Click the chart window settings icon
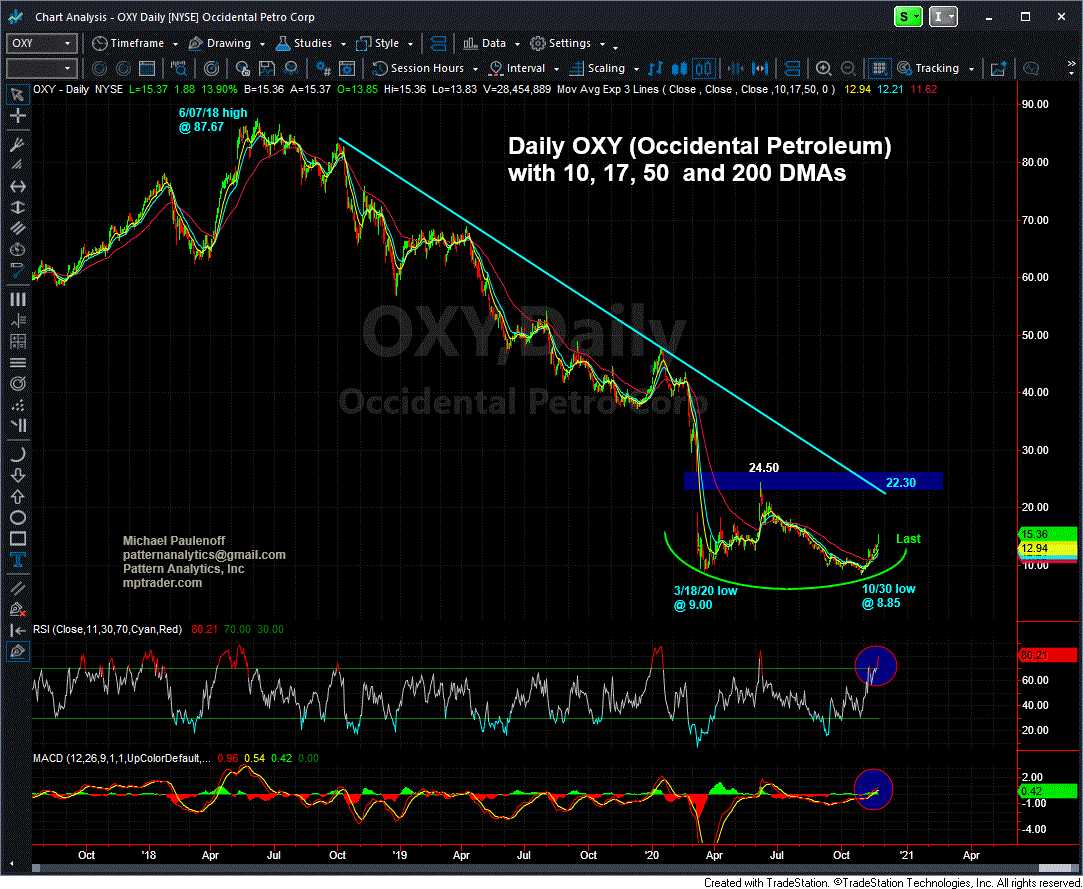The height and width of the screenshot is (889, 1083). 347,68
